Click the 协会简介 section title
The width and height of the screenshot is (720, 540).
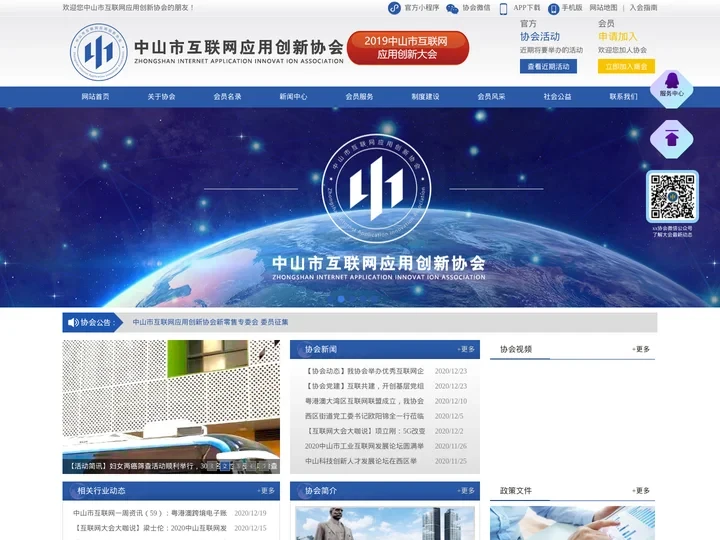point(321,491)
